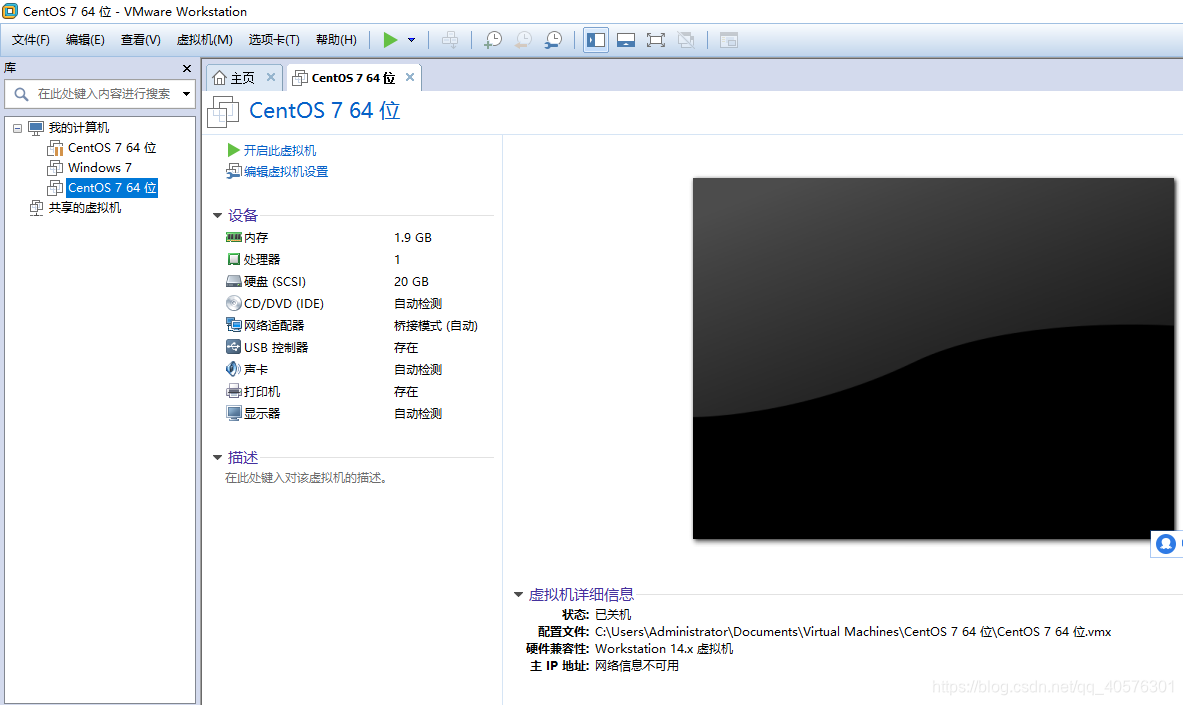Open the library search dropdown arrow
This screenshot has width=1183, height=705.
186,94
